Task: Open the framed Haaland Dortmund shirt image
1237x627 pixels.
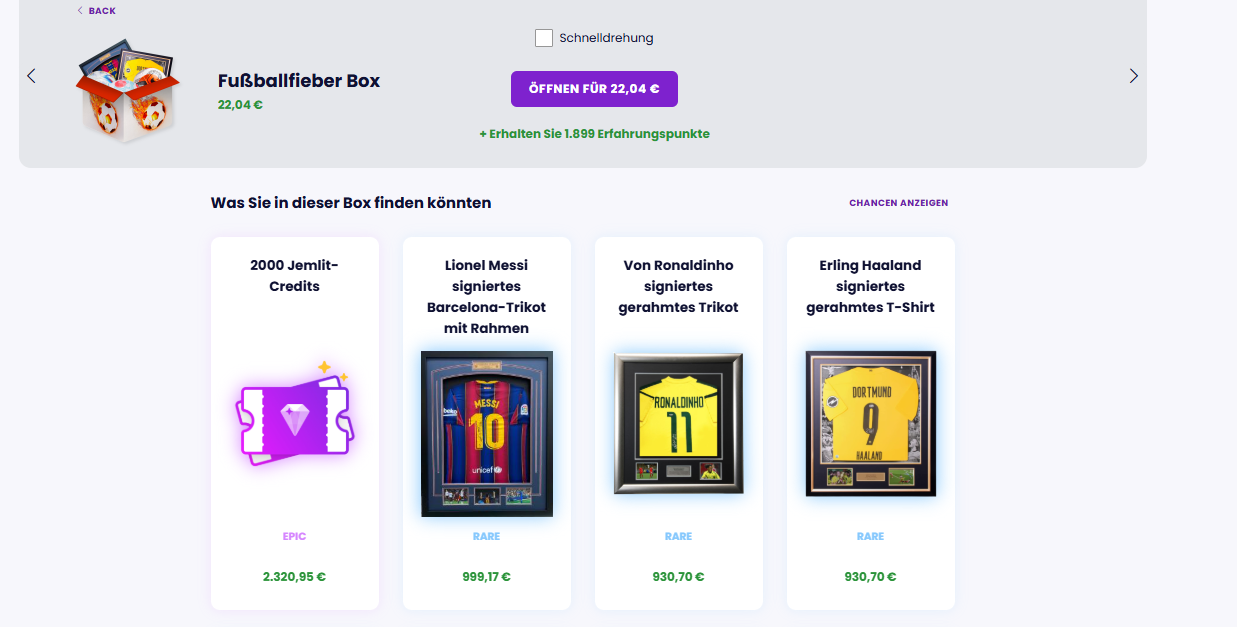Action: [870, 423]
